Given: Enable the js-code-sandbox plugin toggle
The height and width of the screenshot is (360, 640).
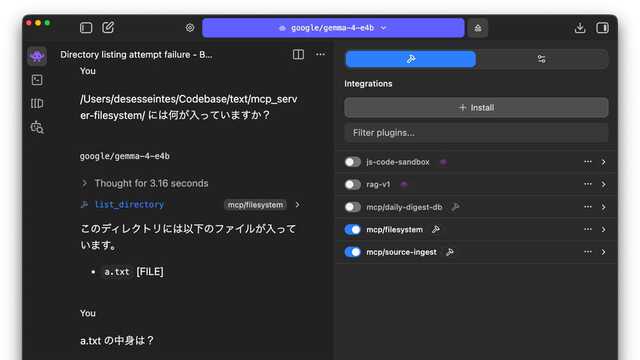Looking at the screenshot, I should coord(353,162).
